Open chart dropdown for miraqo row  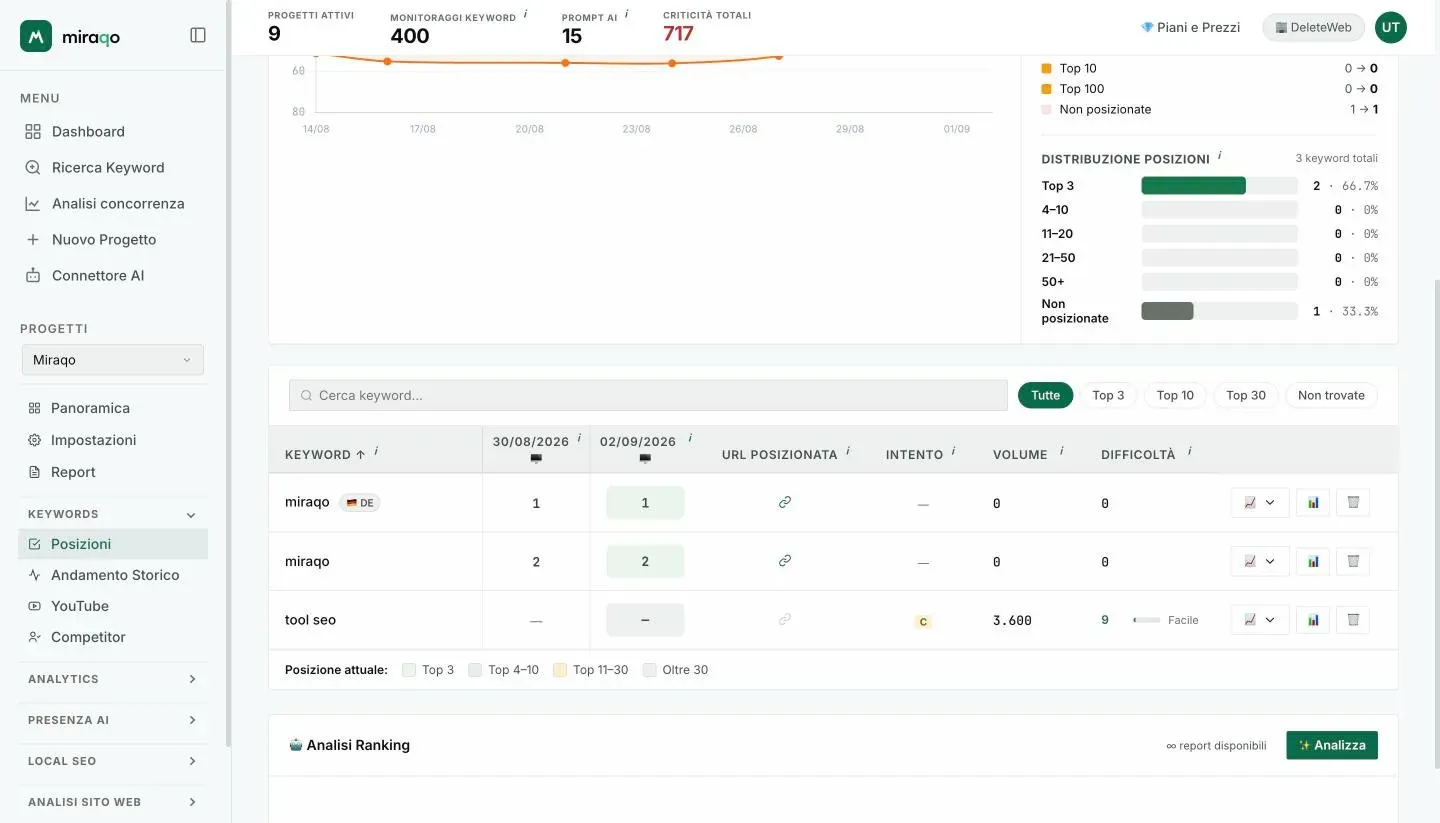[1260, 561]
